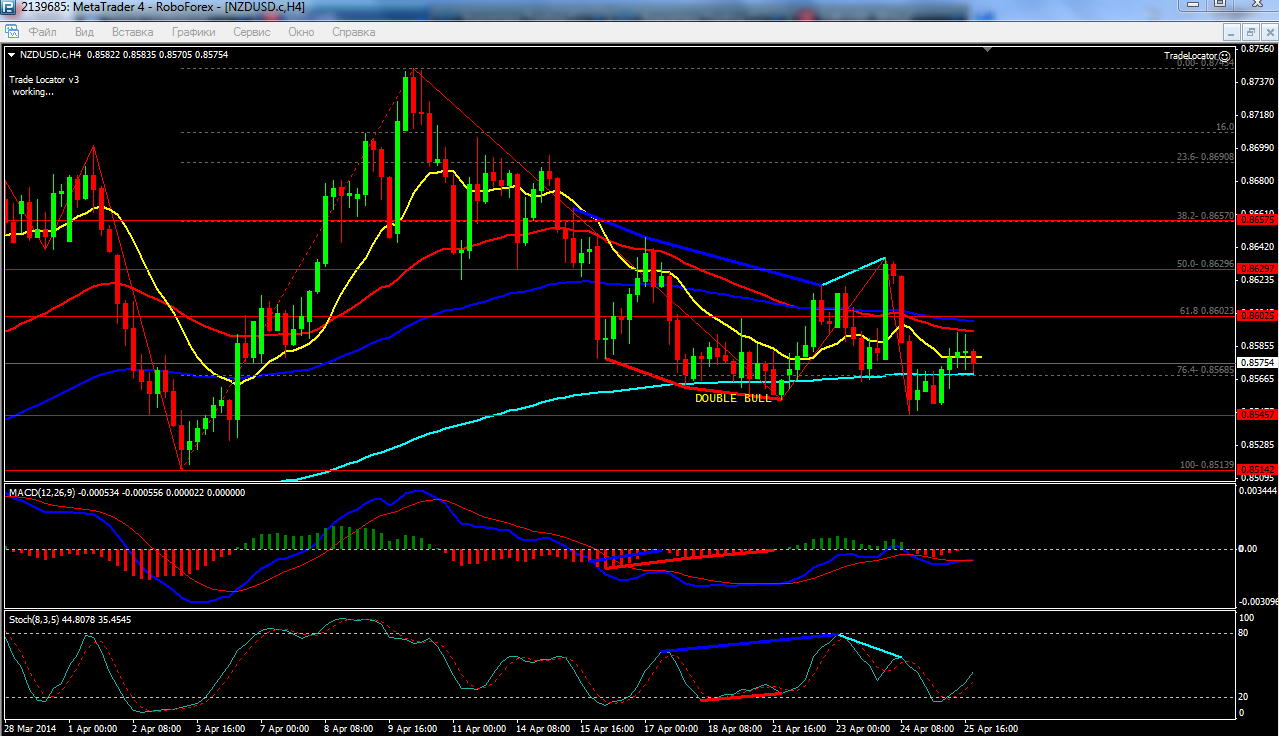This screenshot has width=1279, height=736.
Task: Click the 17 Apr 00:00 time axis label
Action: (673, 728)
